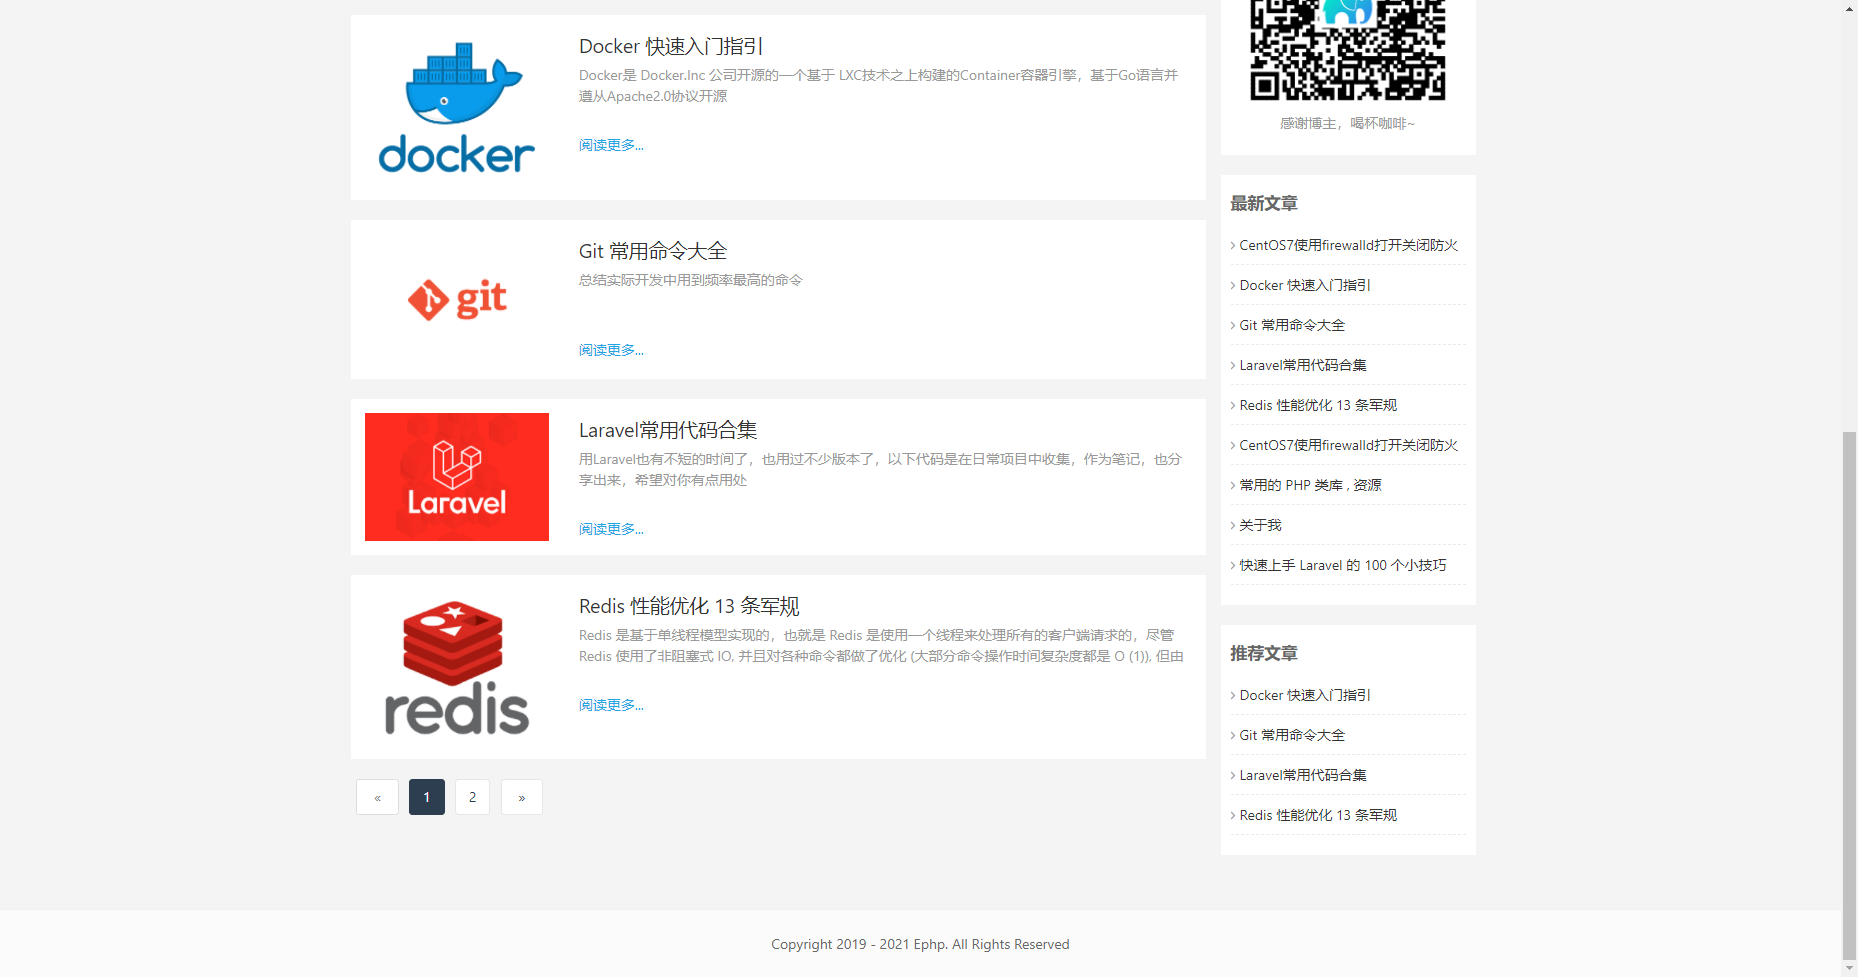Open '快速上手 Laravel 的 100 个小技巧' link
The width and height of the screenshot is (1858, 977).
click(1343, 565)
